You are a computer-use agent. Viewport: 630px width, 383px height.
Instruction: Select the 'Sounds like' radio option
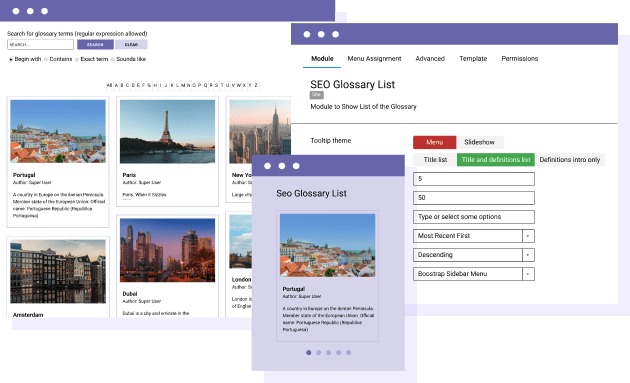pos(113,59)
